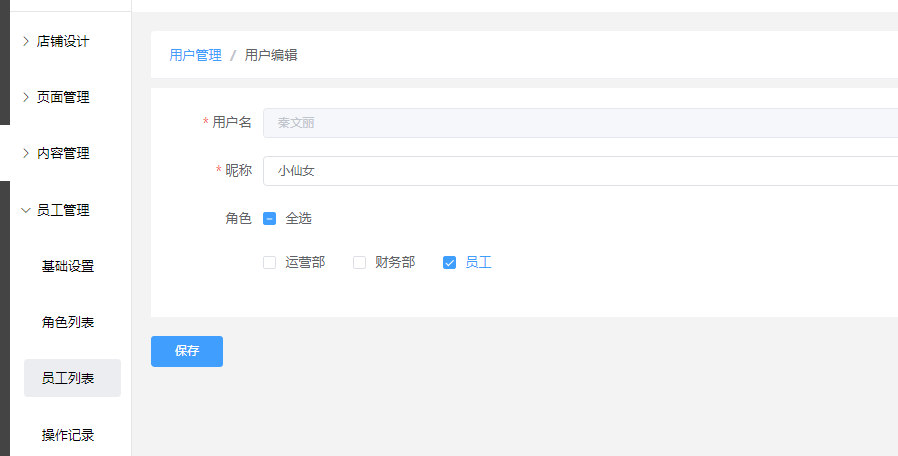This screenshot has height=456, width=898.
Task: Click the disabled 用户名 input field
Action: pyautogui.click(x=580, y=123)
